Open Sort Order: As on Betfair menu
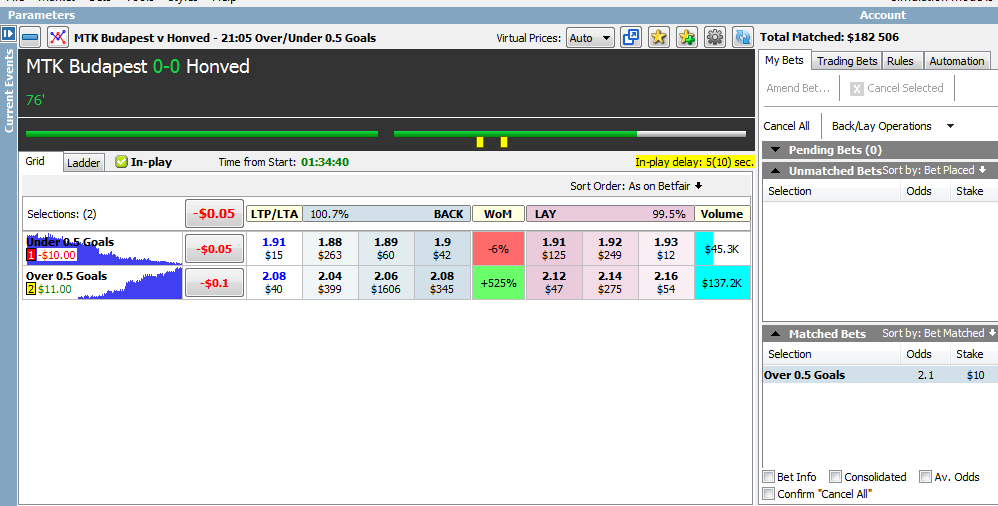The width and height of the screenshot is (998, 506). pos(636,186)
